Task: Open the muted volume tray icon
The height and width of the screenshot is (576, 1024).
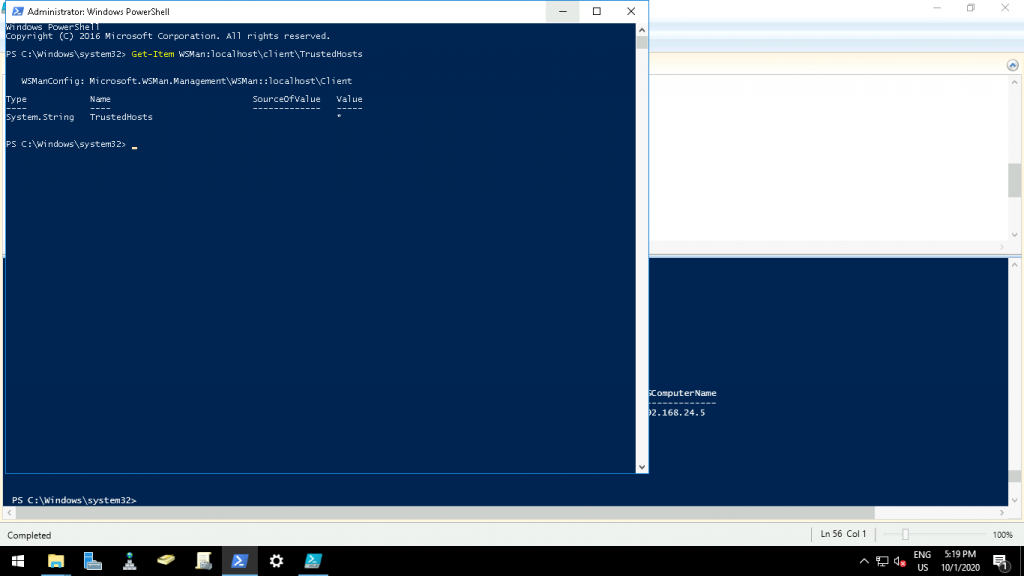Action: coord(900,561)
